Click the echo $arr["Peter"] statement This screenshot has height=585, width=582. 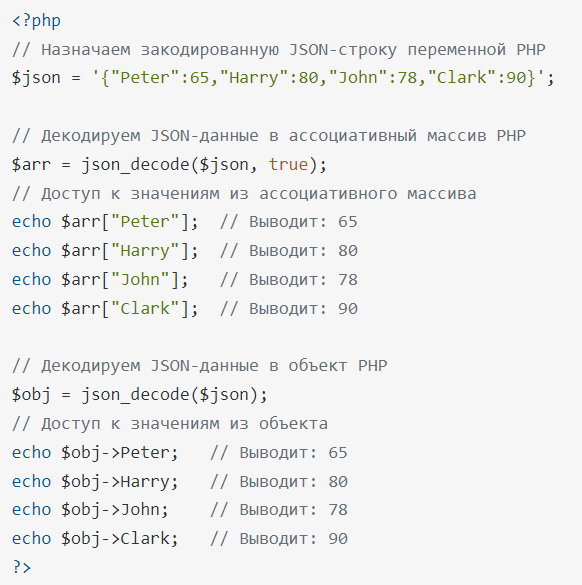click(x=105, y=222)
